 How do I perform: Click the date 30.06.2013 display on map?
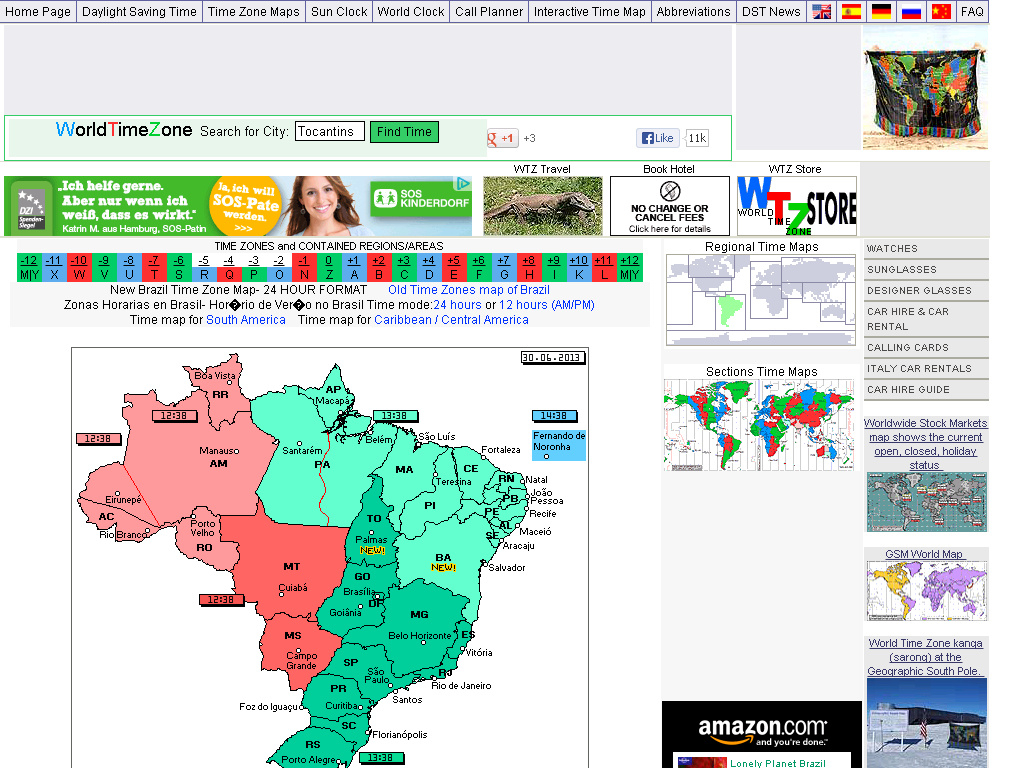[x=552, y=357]
